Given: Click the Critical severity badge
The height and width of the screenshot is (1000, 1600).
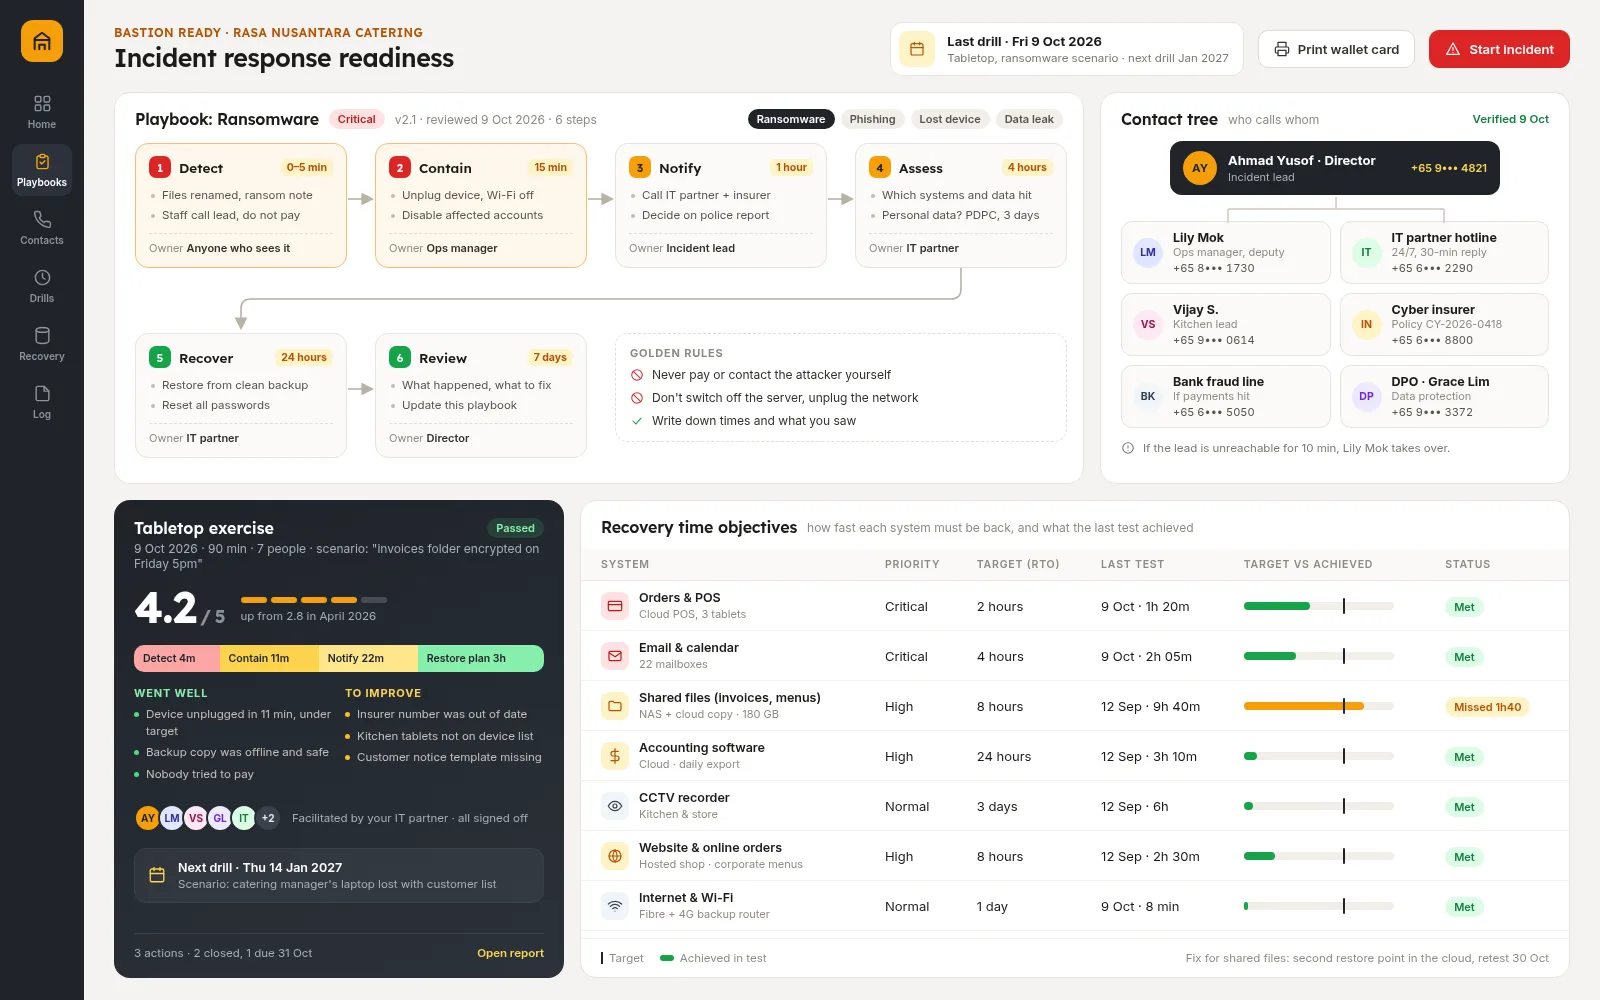Looking at the screenshot, I should [356, 119].
